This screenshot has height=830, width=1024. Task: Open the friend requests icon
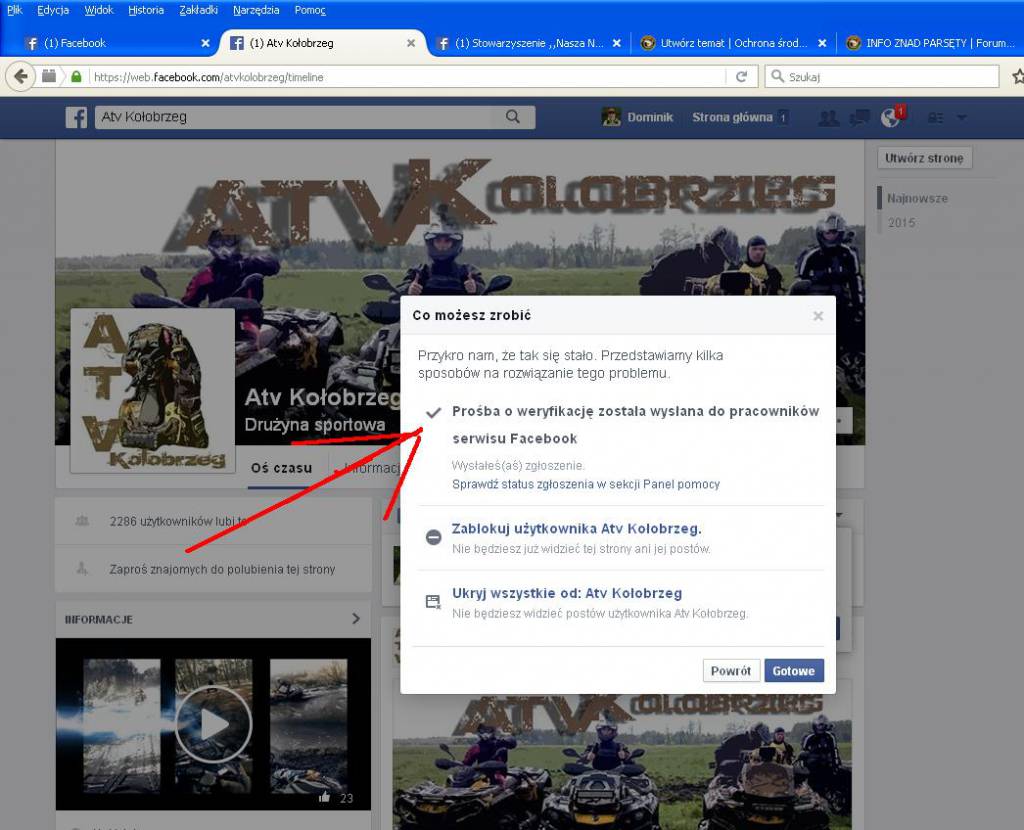[x=829, y=118]
